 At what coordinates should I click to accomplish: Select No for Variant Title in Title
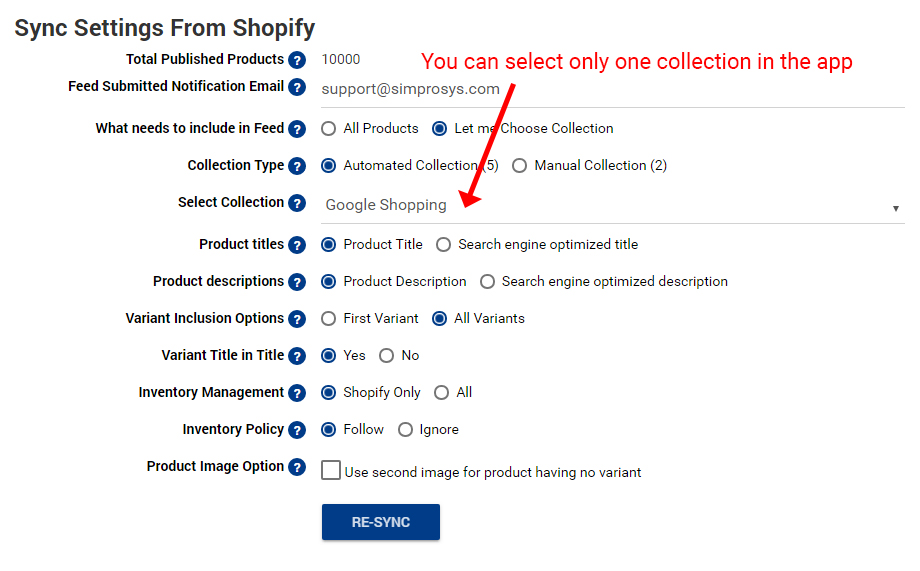pyautogui.click(x=386, y=356)
